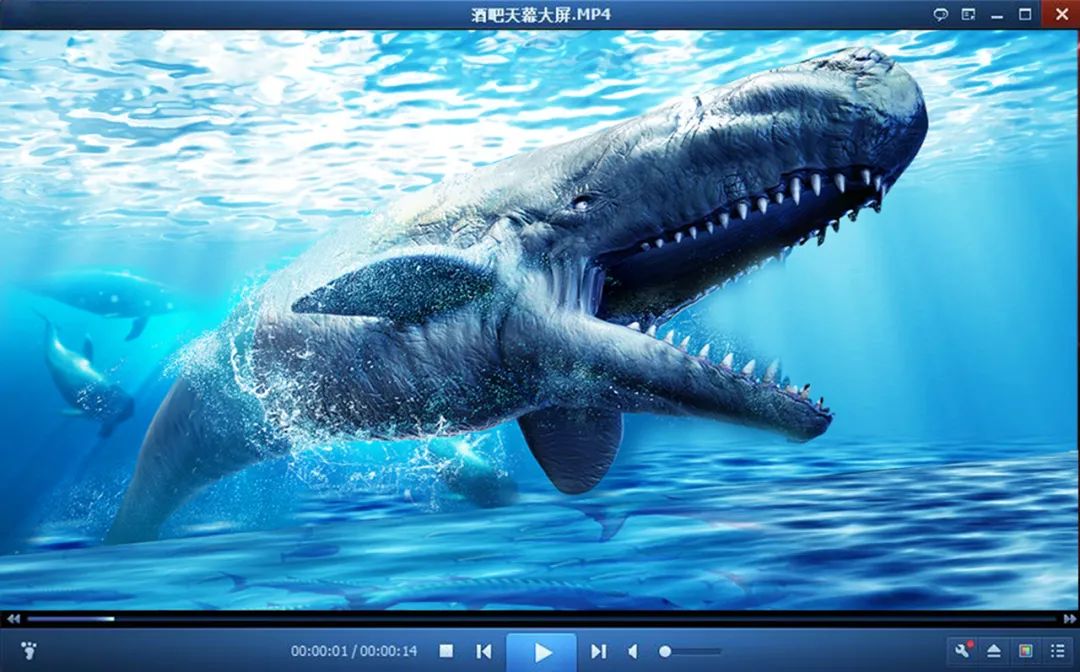1080x672 pixels.
Task: Click the fast-forward arrows right of seek bar
Action: click(x=1066, y=619)
